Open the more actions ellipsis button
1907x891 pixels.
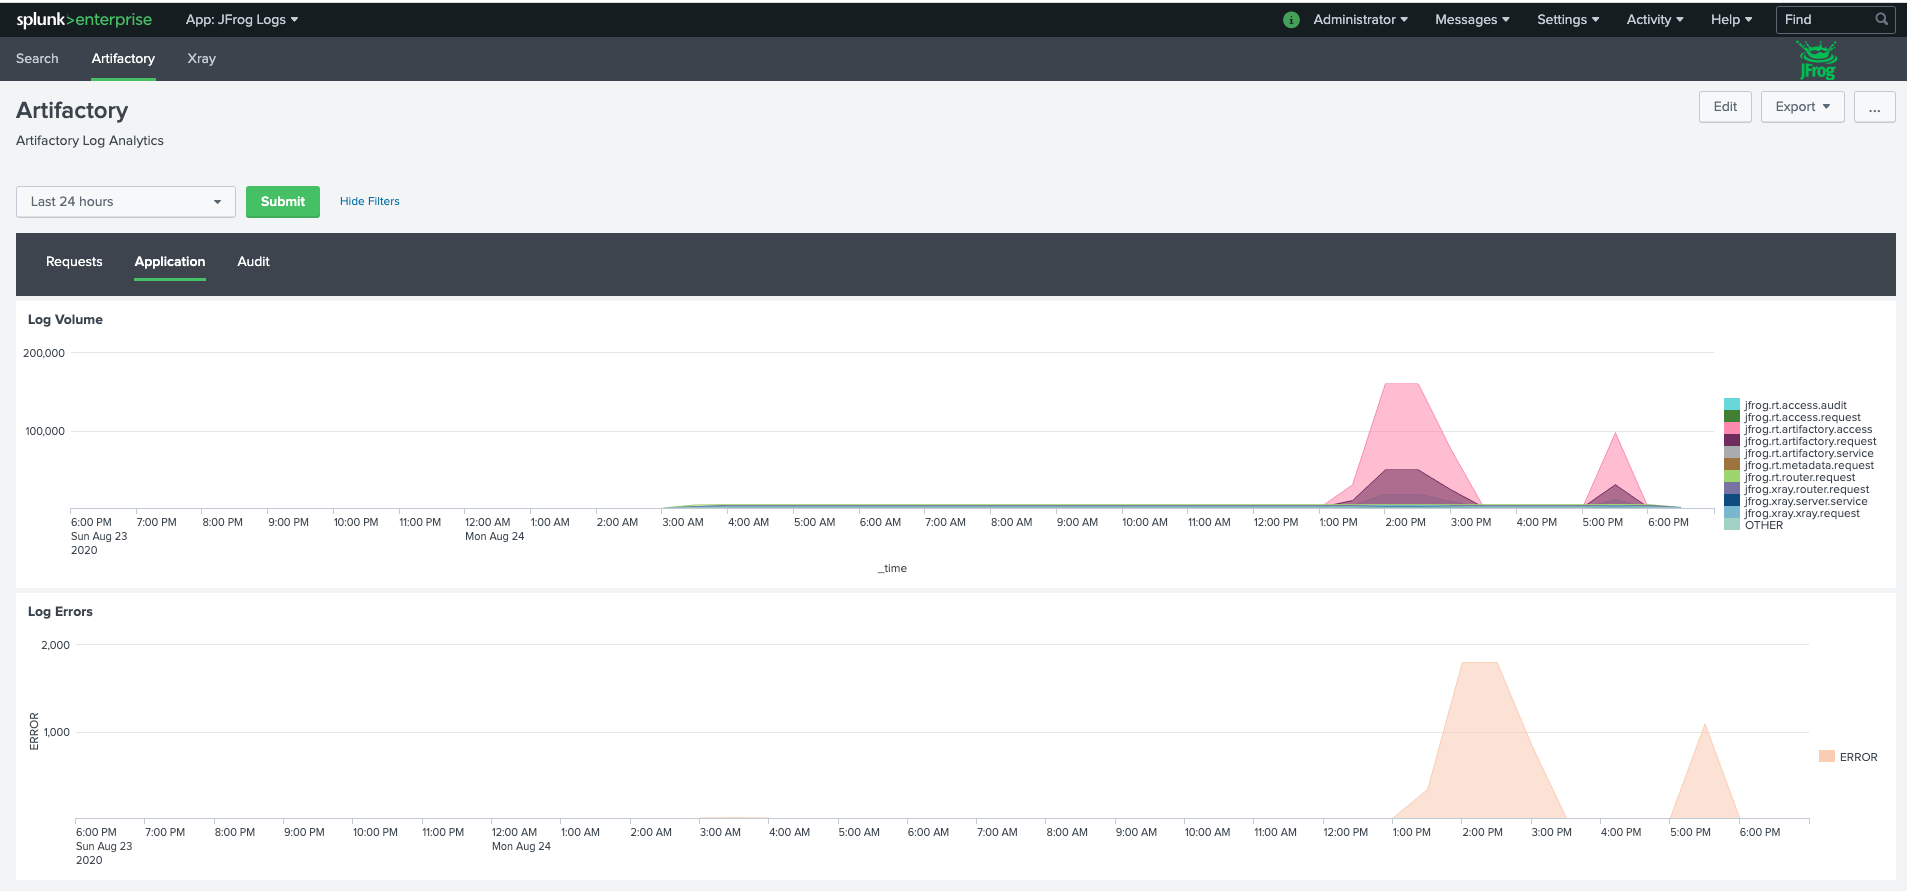click(1875, 107)
